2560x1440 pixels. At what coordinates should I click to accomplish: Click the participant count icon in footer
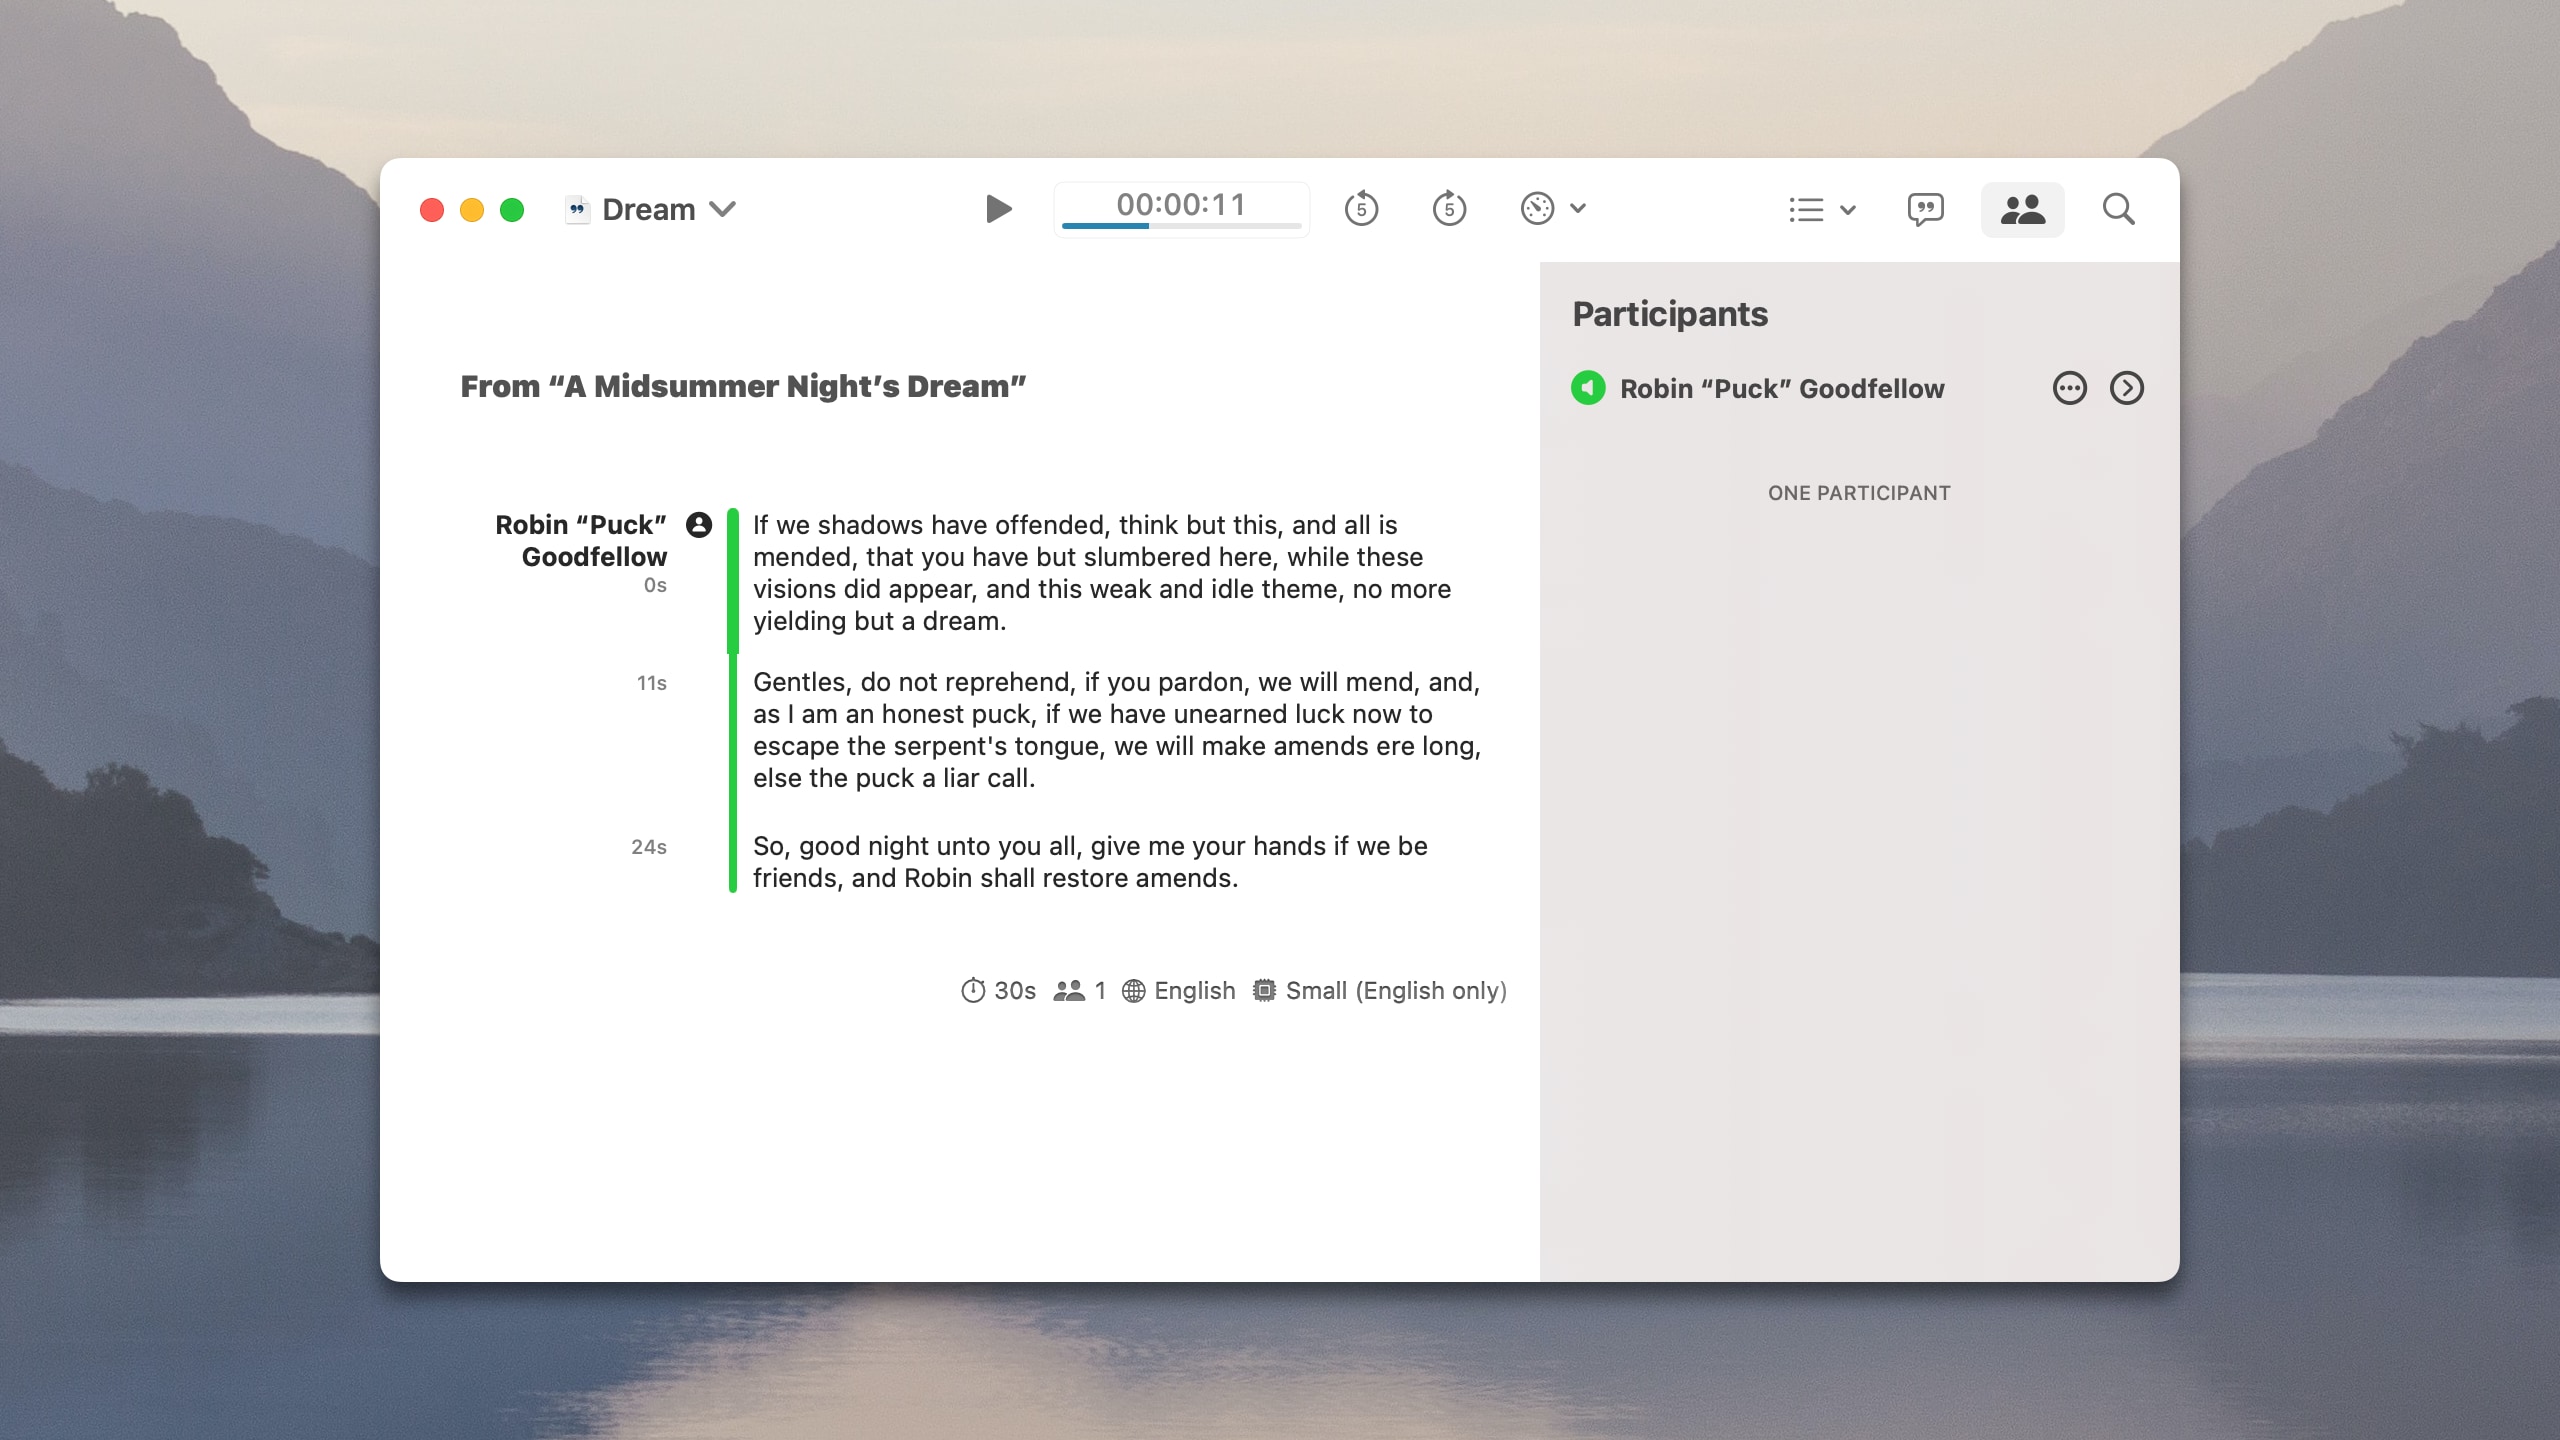tap(1069, 990)
